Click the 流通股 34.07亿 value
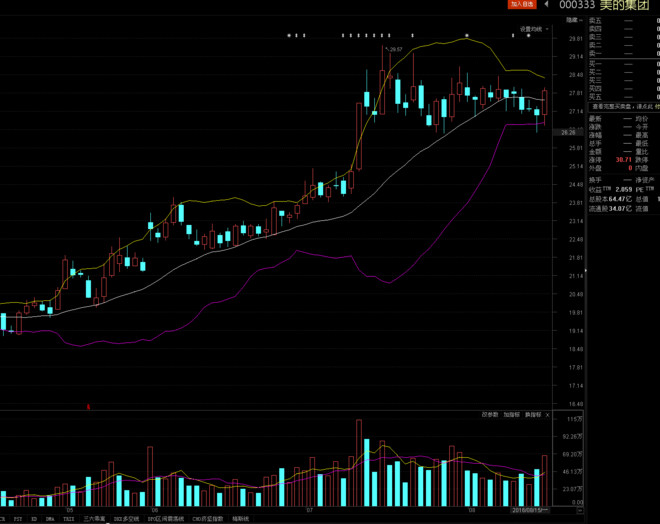 coord(620,208)
